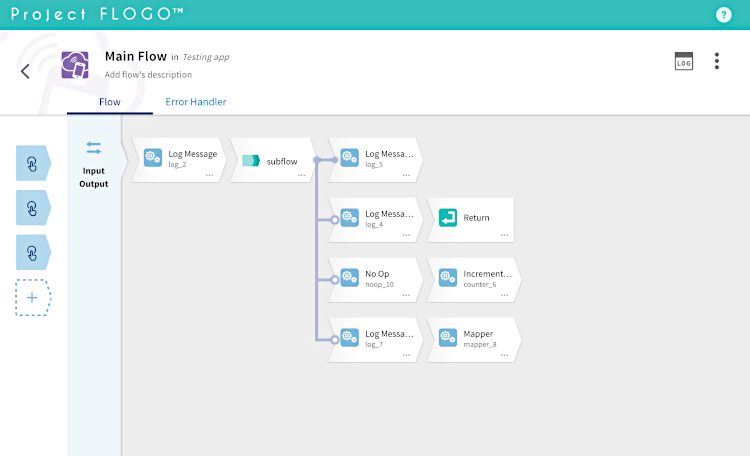Viewport: 750px width, 456px height.
Task: Select branch connector node to log_7
Action: coord(335,340)
